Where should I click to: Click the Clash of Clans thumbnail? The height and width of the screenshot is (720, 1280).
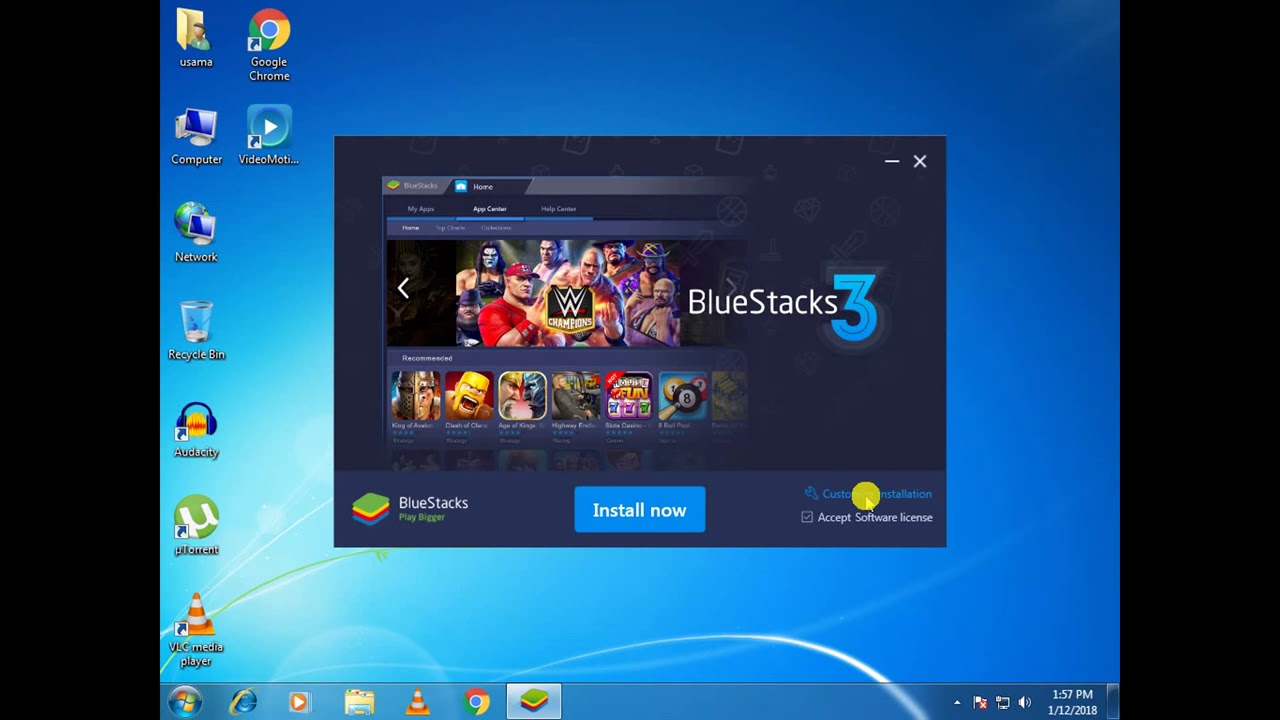click(x=469, y=395)
